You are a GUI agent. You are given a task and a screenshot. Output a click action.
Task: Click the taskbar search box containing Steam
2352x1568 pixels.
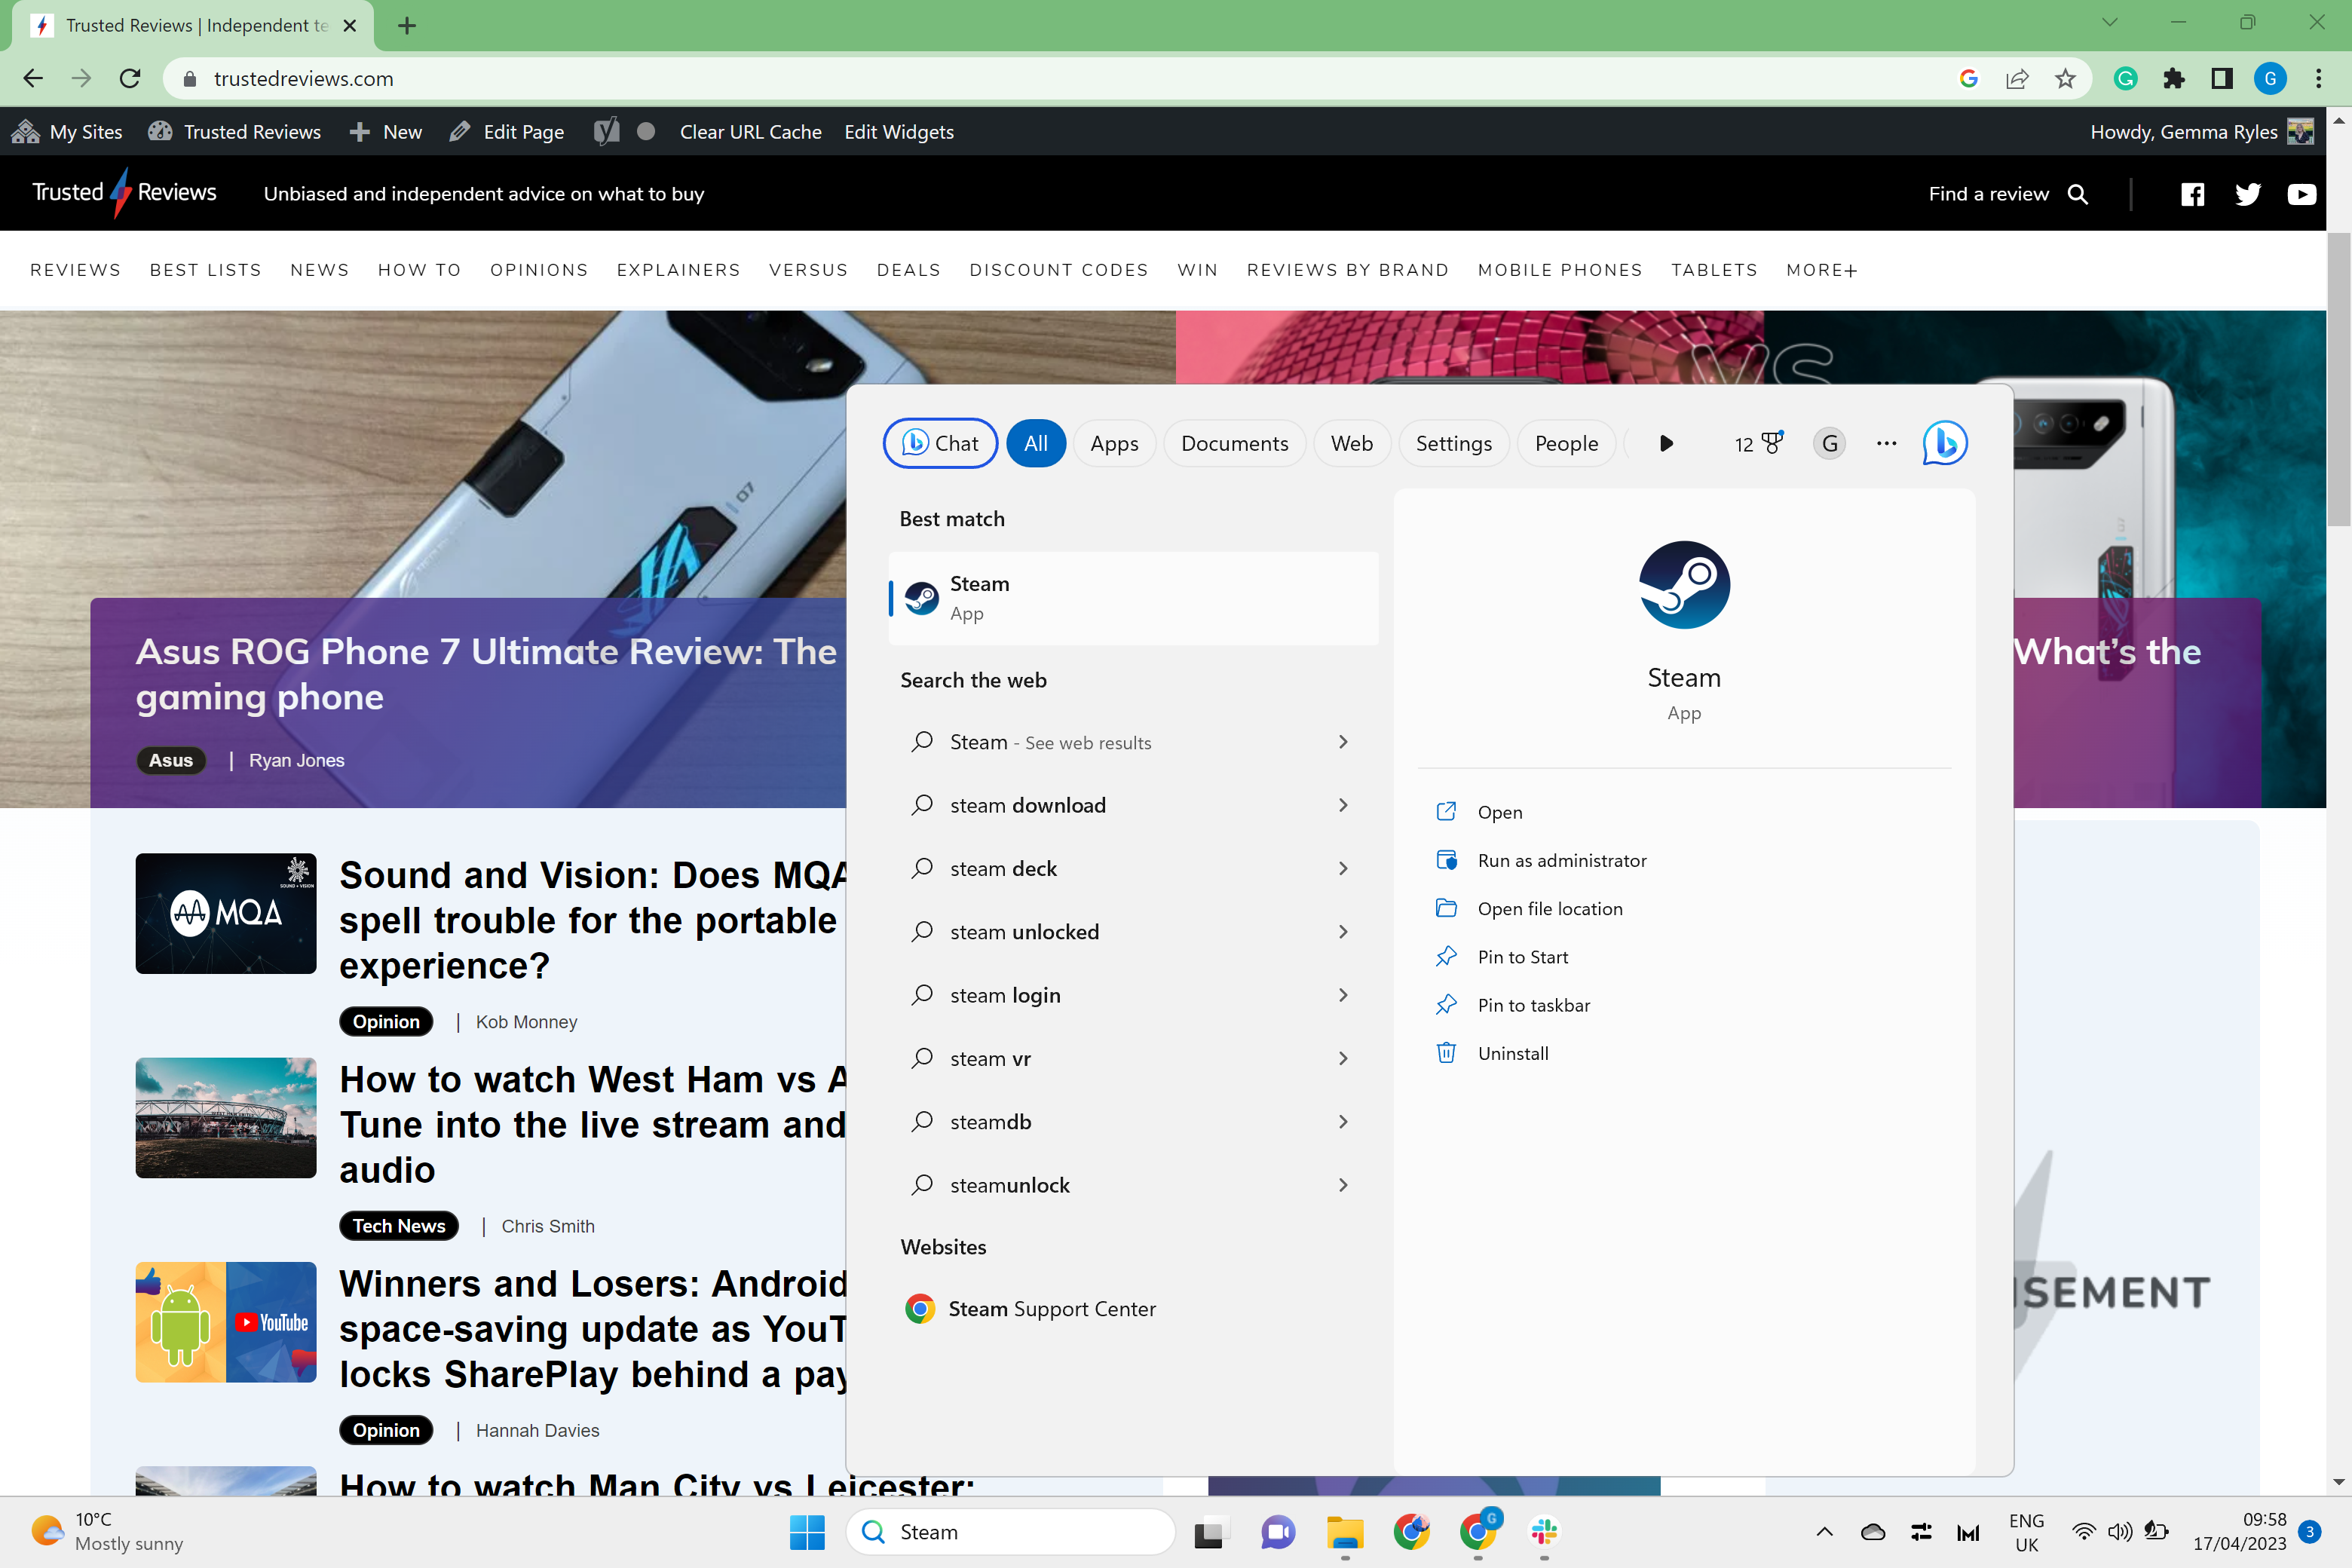tap(1010, 1531)
